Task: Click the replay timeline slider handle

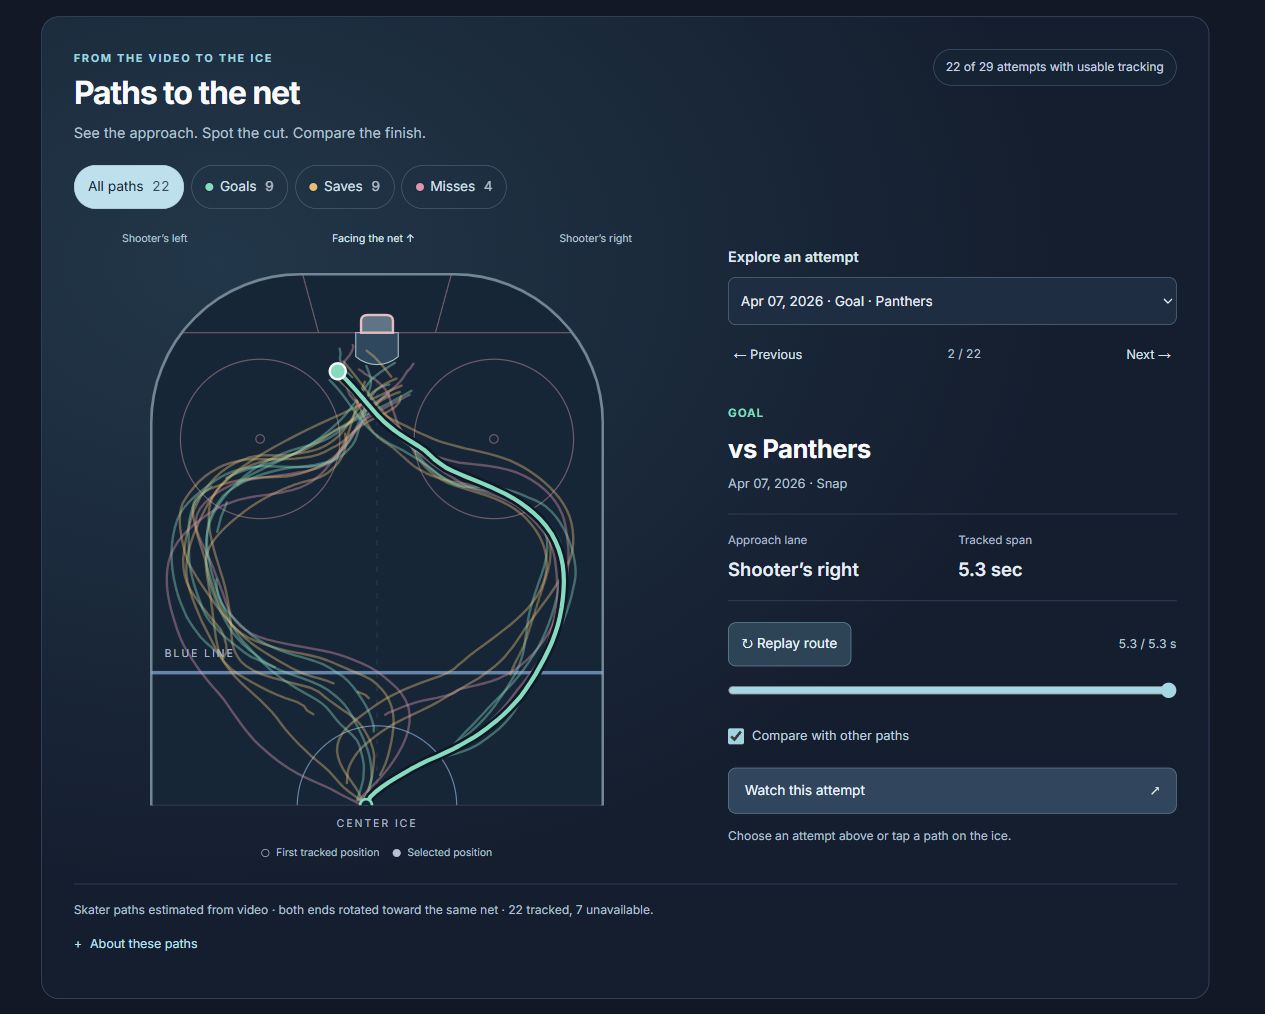Action: tap(1169, 690)
